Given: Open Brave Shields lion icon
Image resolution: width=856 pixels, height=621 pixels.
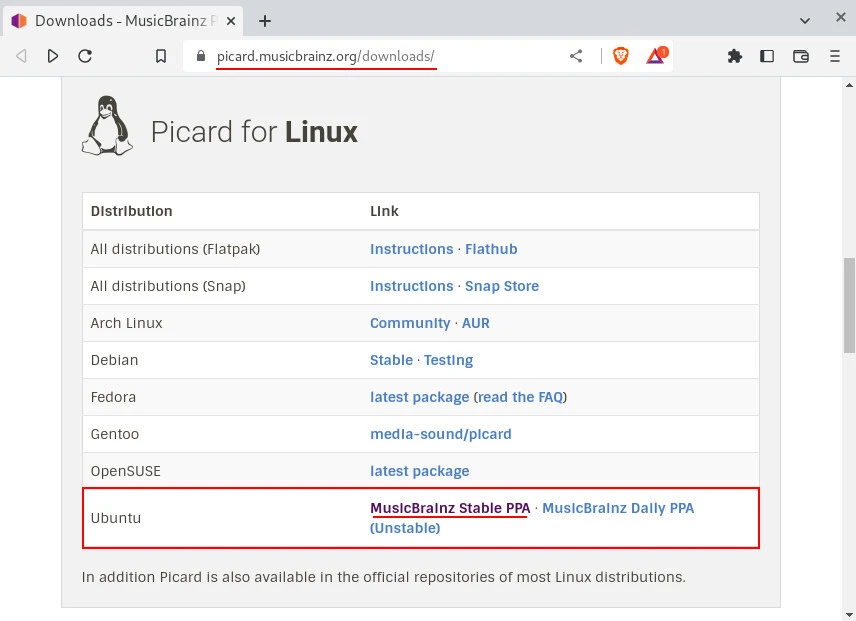Looking at the screenshot, I should click(x=621, y=57).
